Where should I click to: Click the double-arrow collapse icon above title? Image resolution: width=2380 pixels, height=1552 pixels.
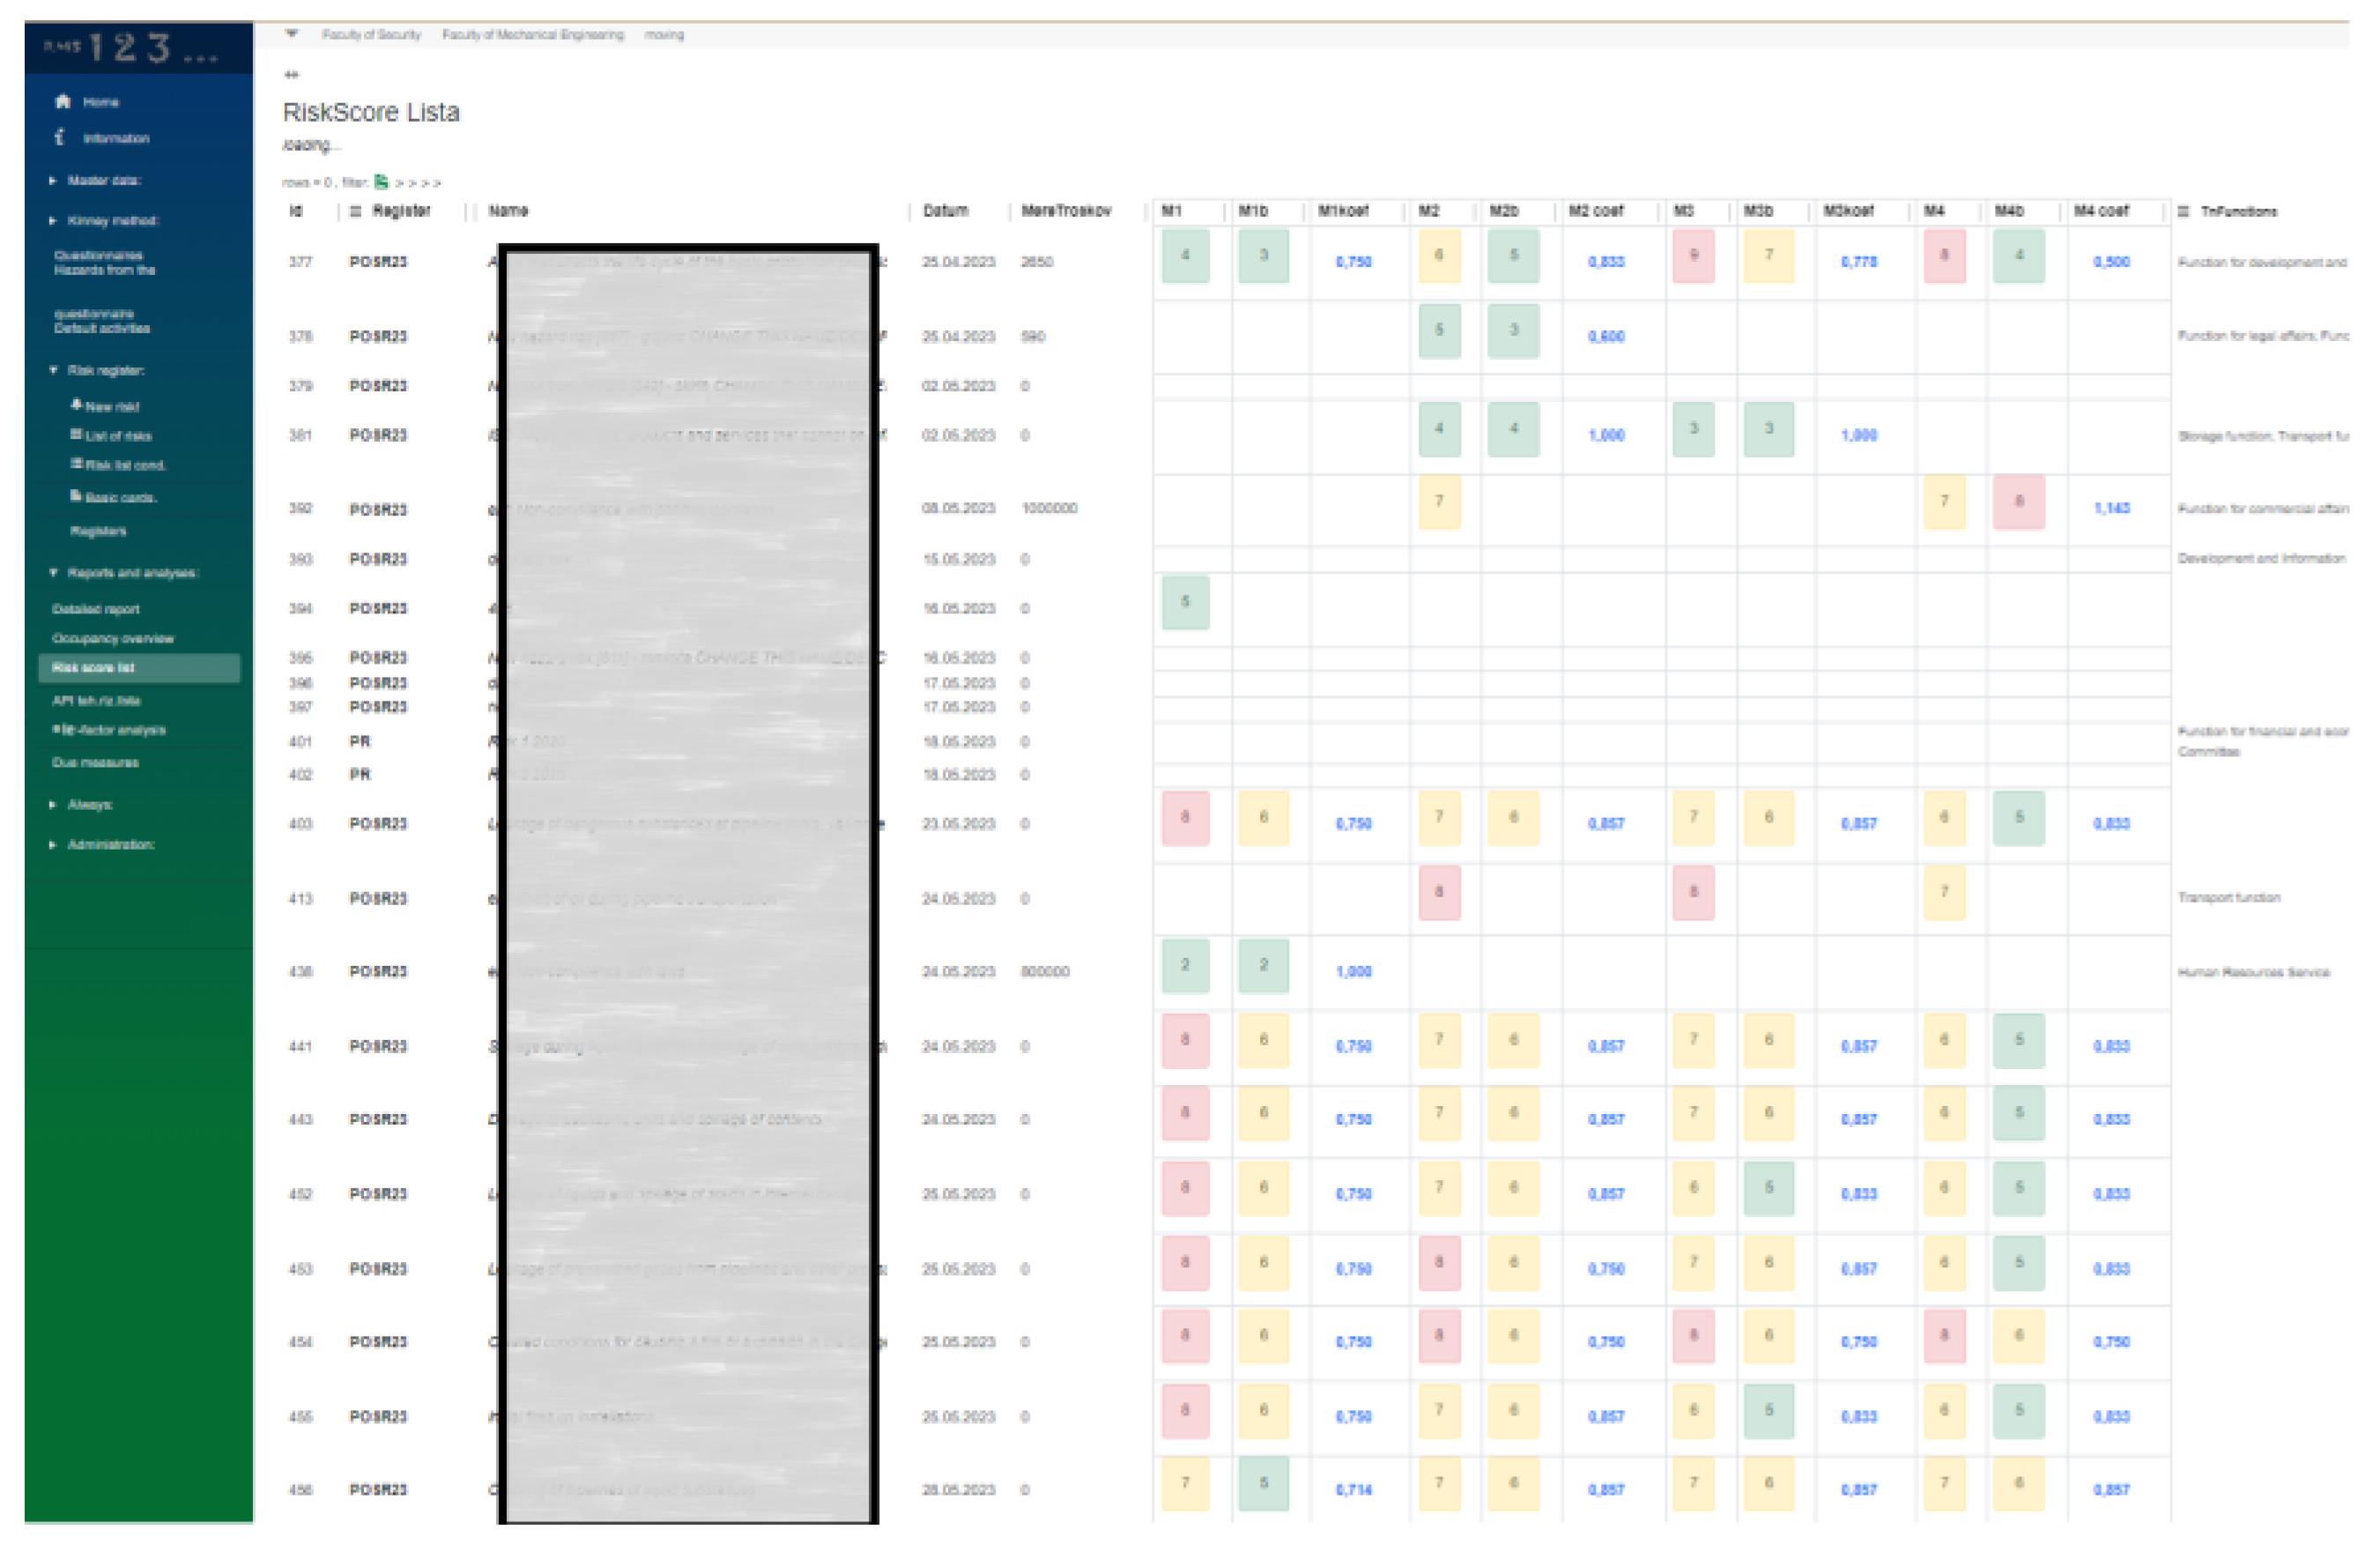(291, 75)
